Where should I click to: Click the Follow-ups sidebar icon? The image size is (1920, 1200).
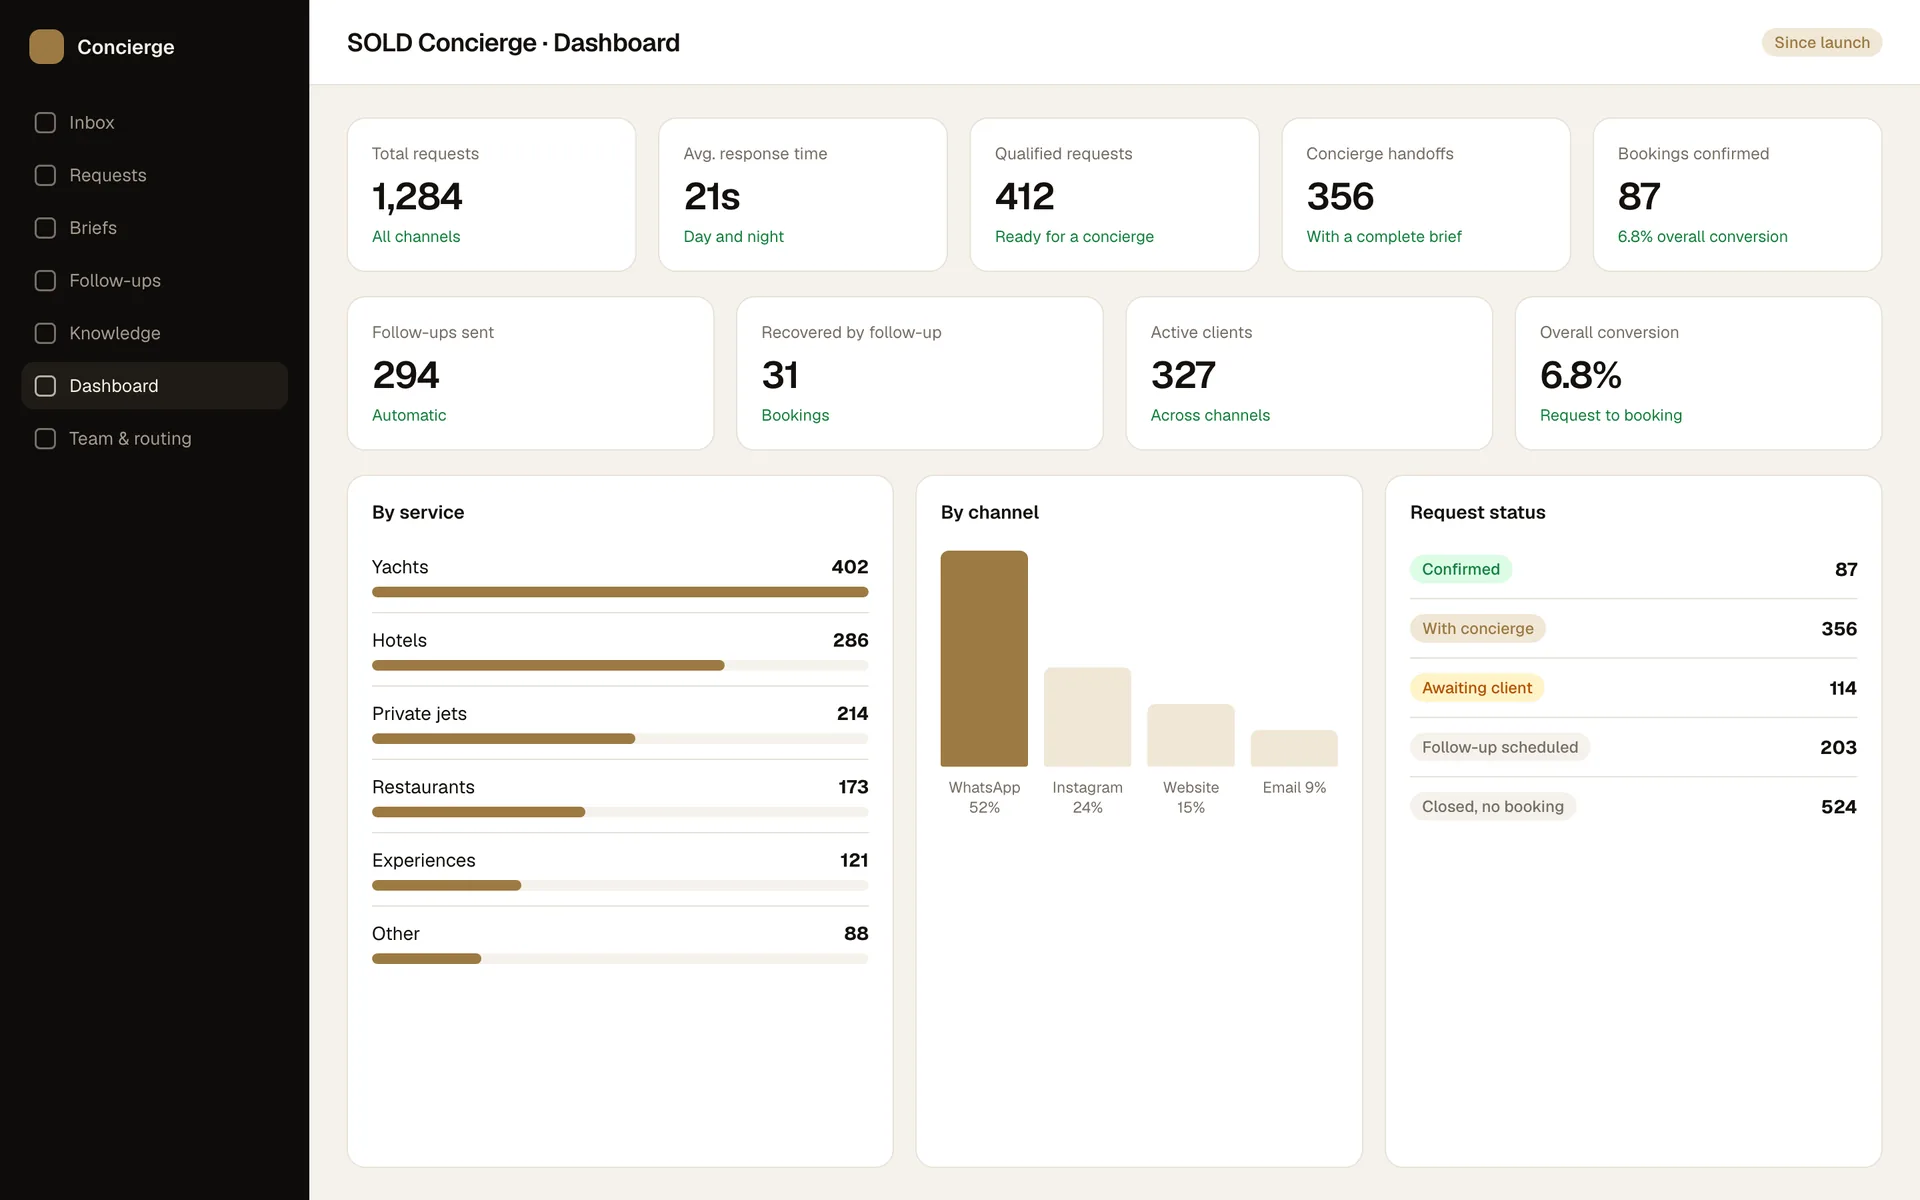point(45,280)
